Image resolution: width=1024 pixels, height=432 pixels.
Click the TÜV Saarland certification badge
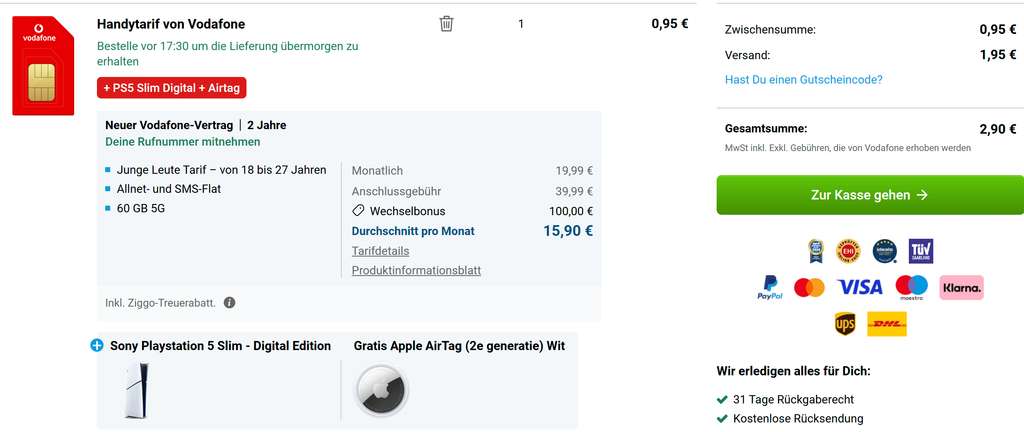[x=921, y=251]
